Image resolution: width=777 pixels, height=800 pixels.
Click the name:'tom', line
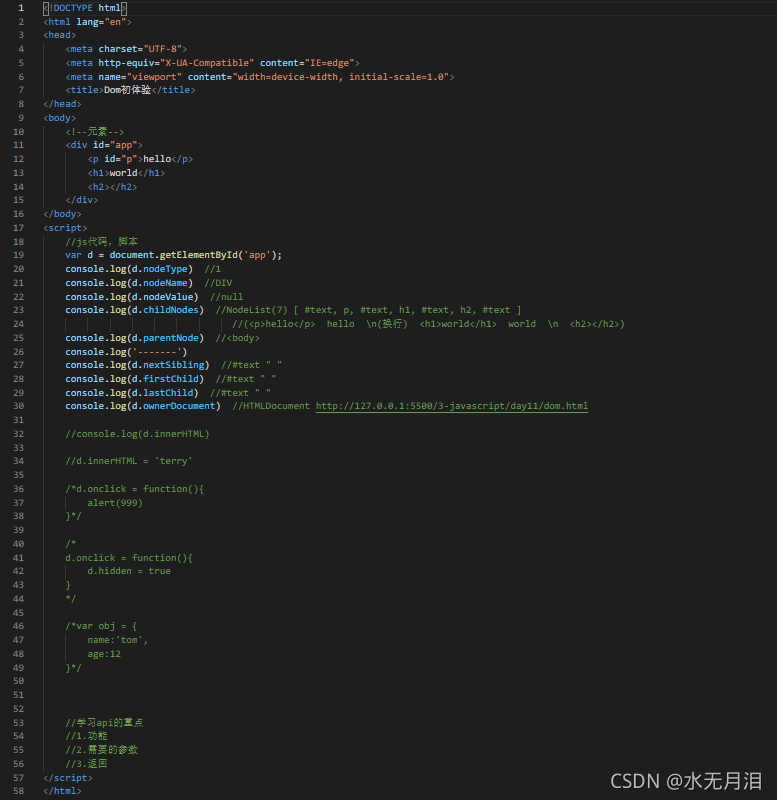point(117,640)
